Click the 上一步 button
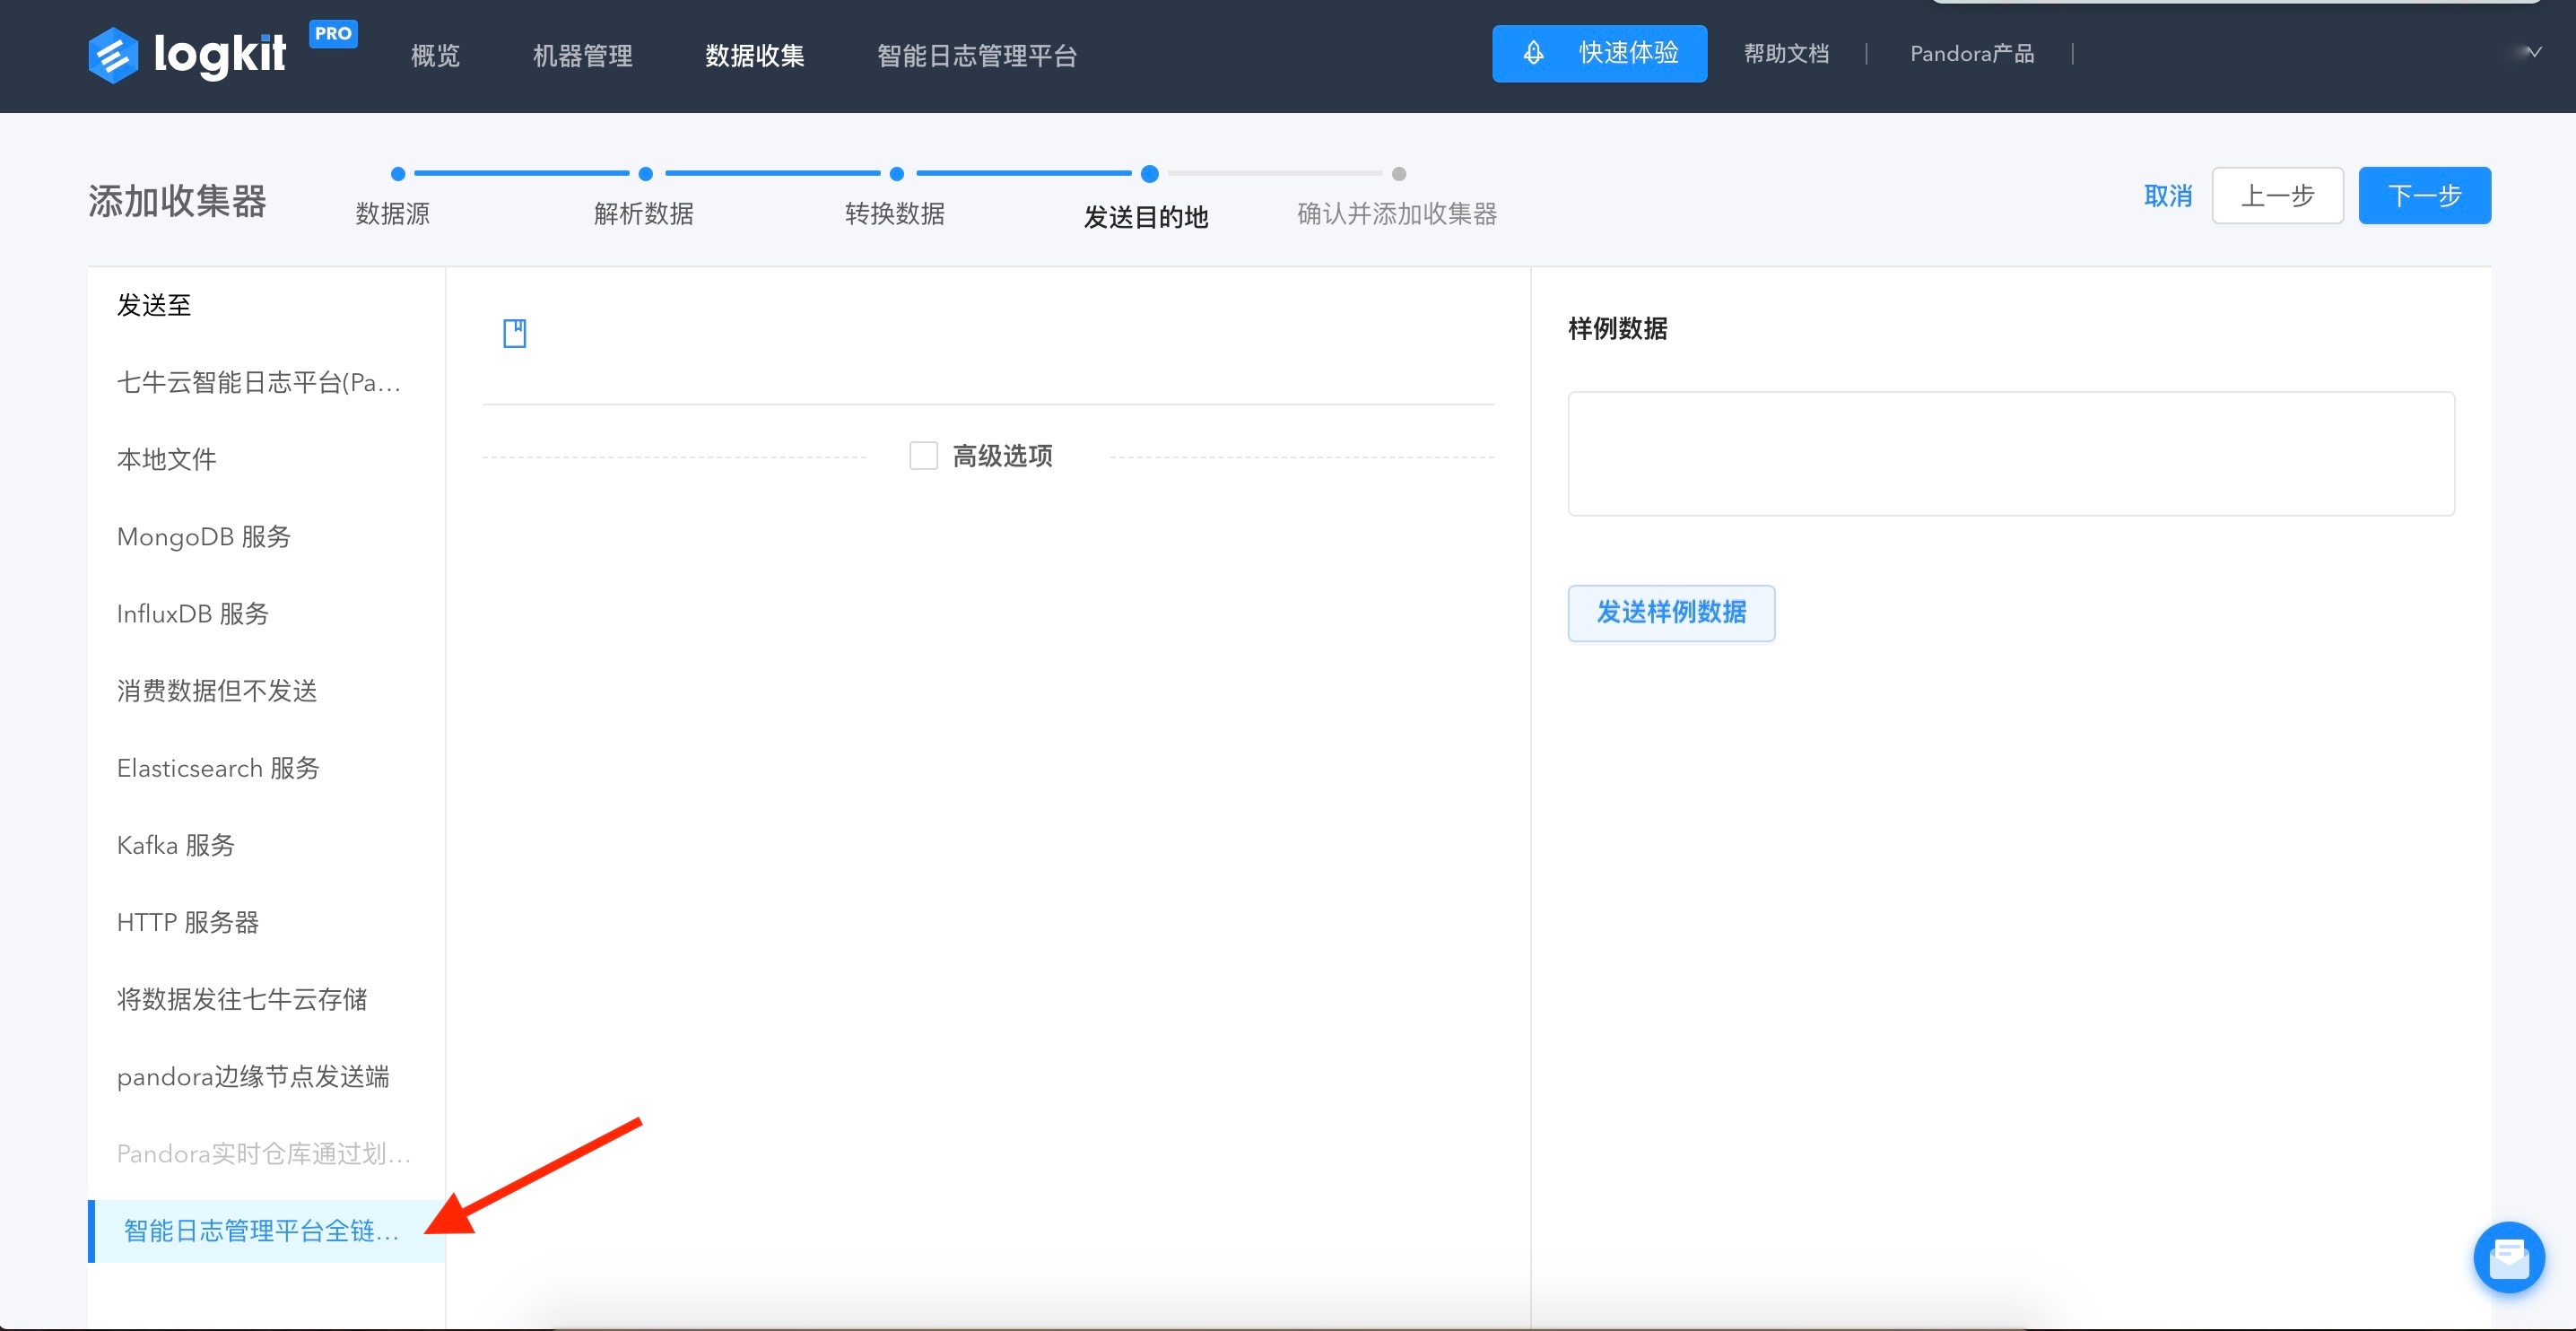This screenshot has width=2576, height=1331. [x=2277, y=195]
